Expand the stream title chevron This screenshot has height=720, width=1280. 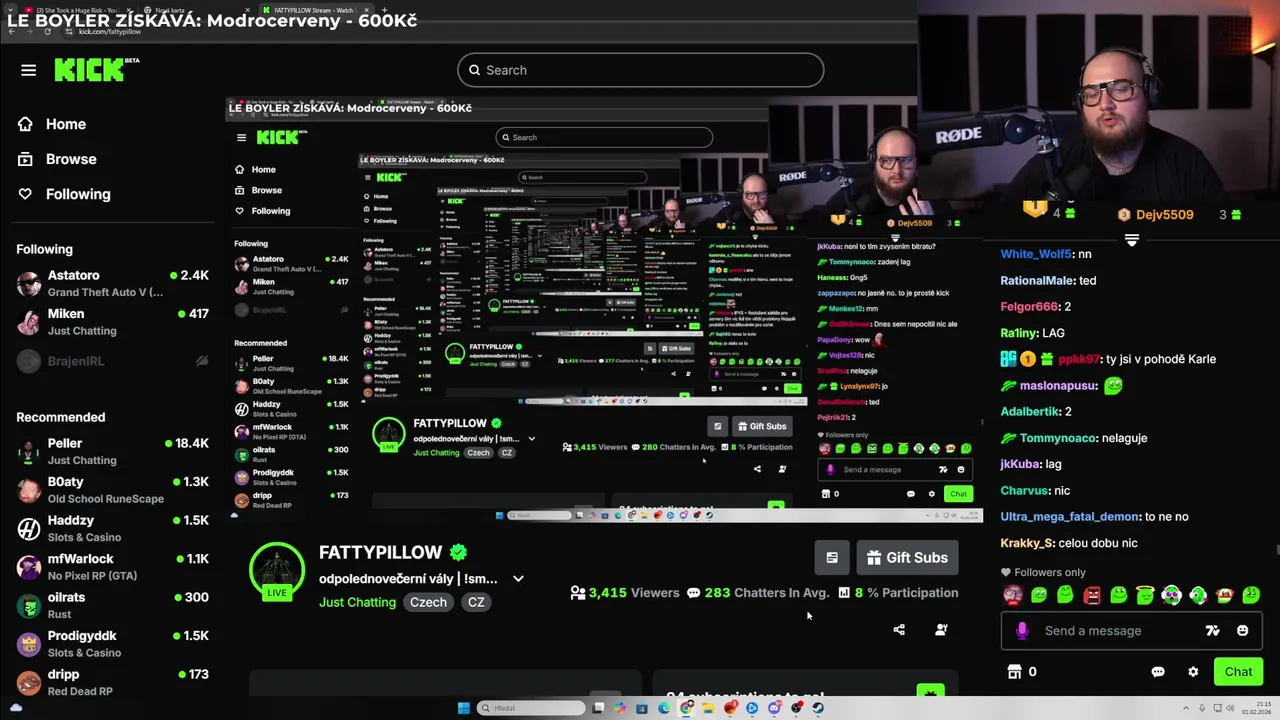tap(518, 579)
